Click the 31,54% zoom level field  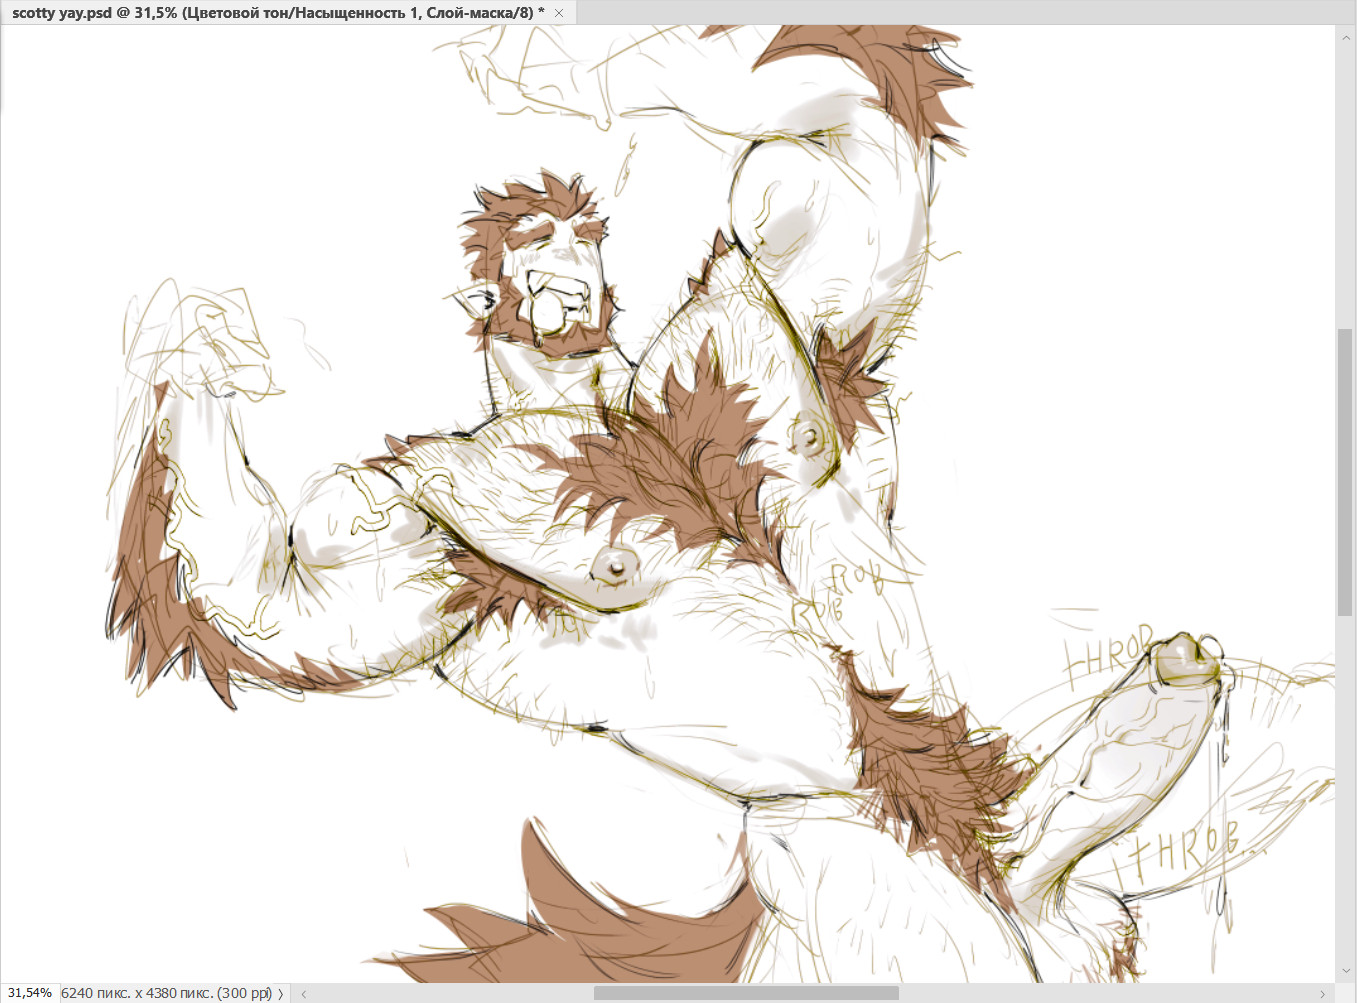tap(29, 993)
